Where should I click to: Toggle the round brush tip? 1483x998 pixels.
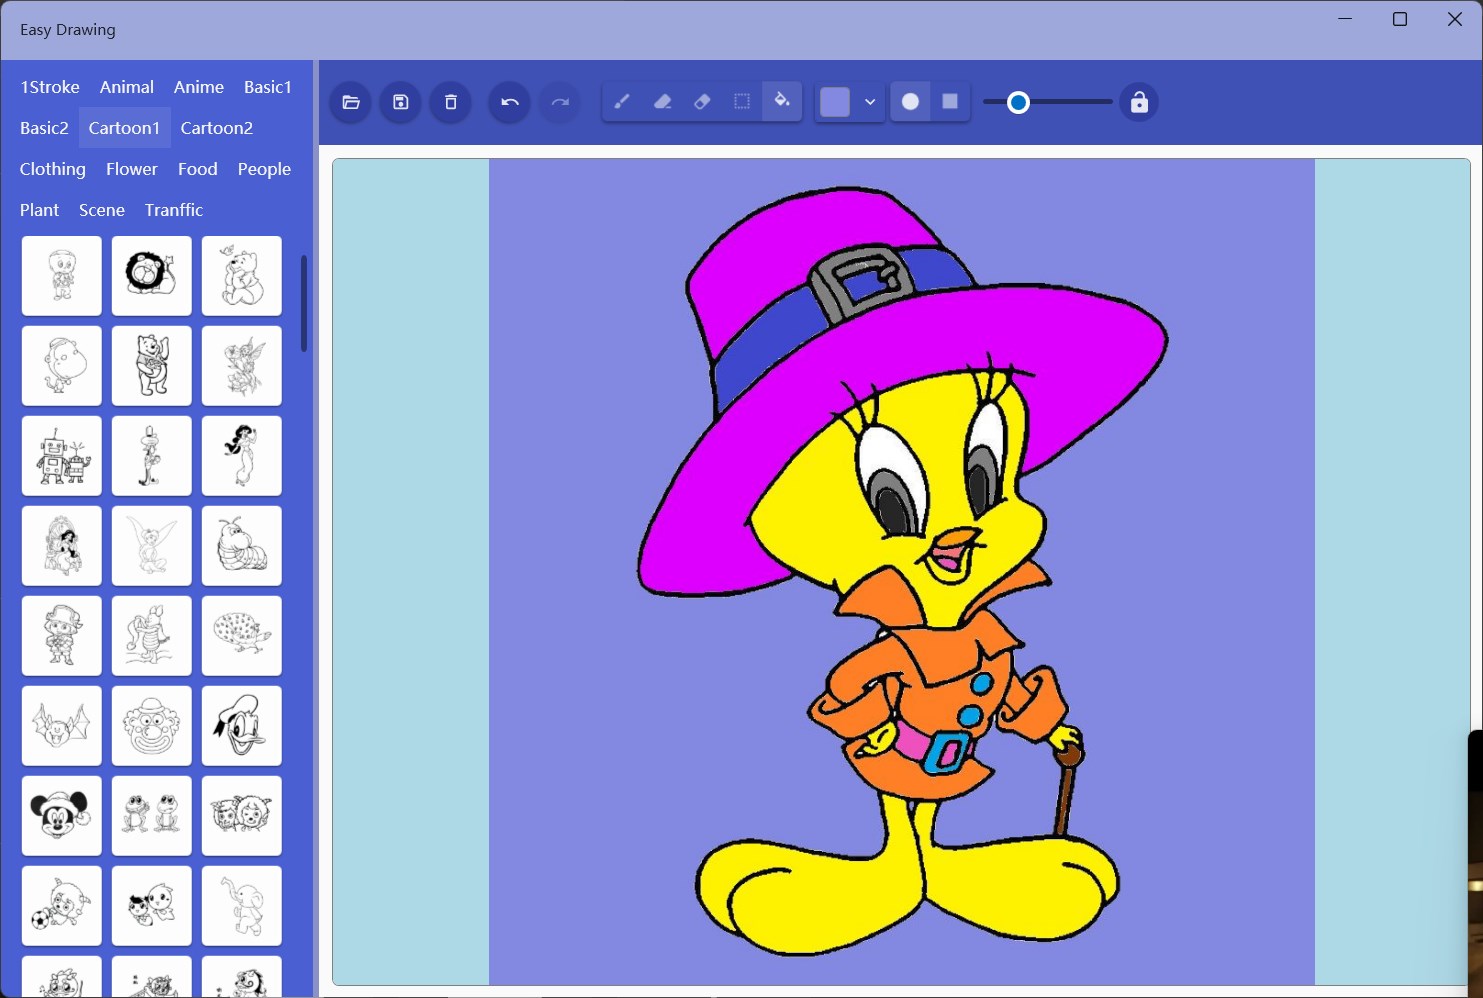coord(910,101)
